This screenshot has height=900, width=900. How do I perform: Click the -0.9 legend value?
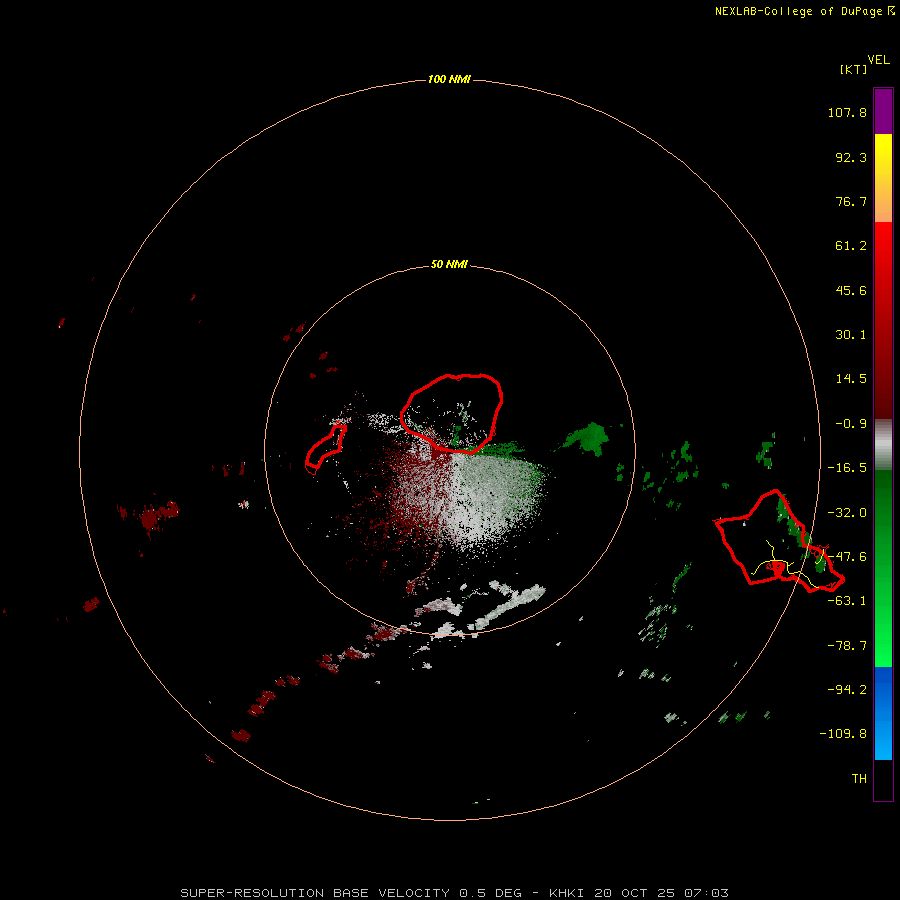coord(851,424)
